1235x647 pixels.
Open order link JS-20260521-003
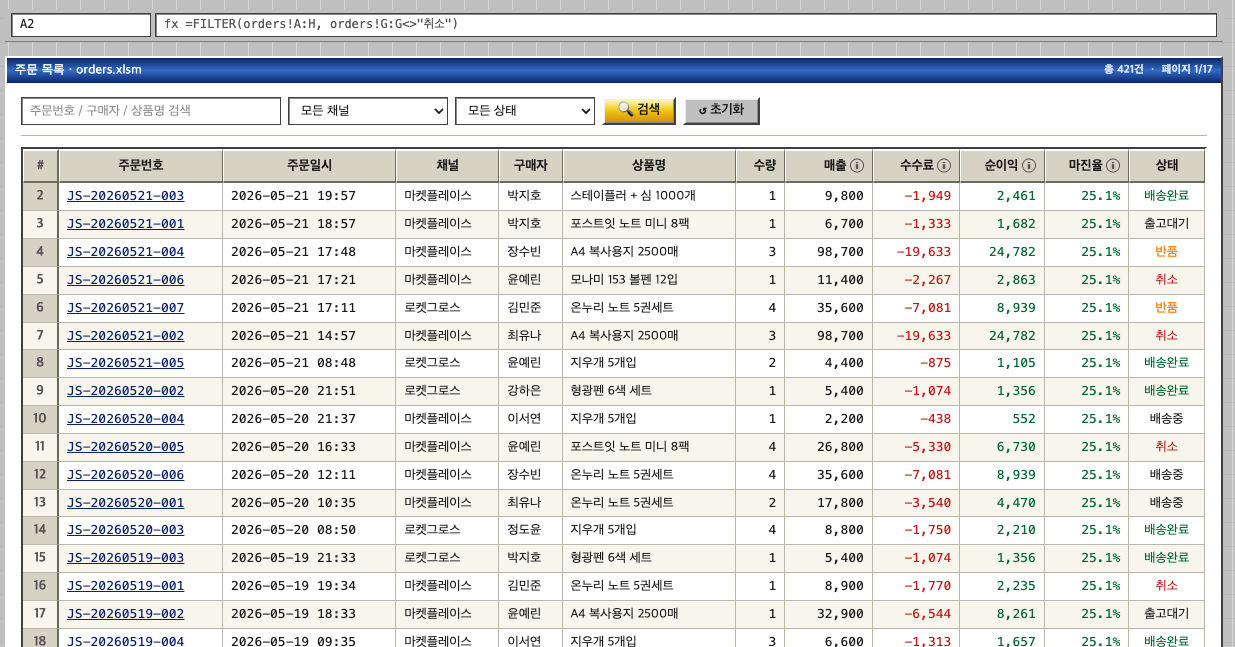tap(125, 196)
